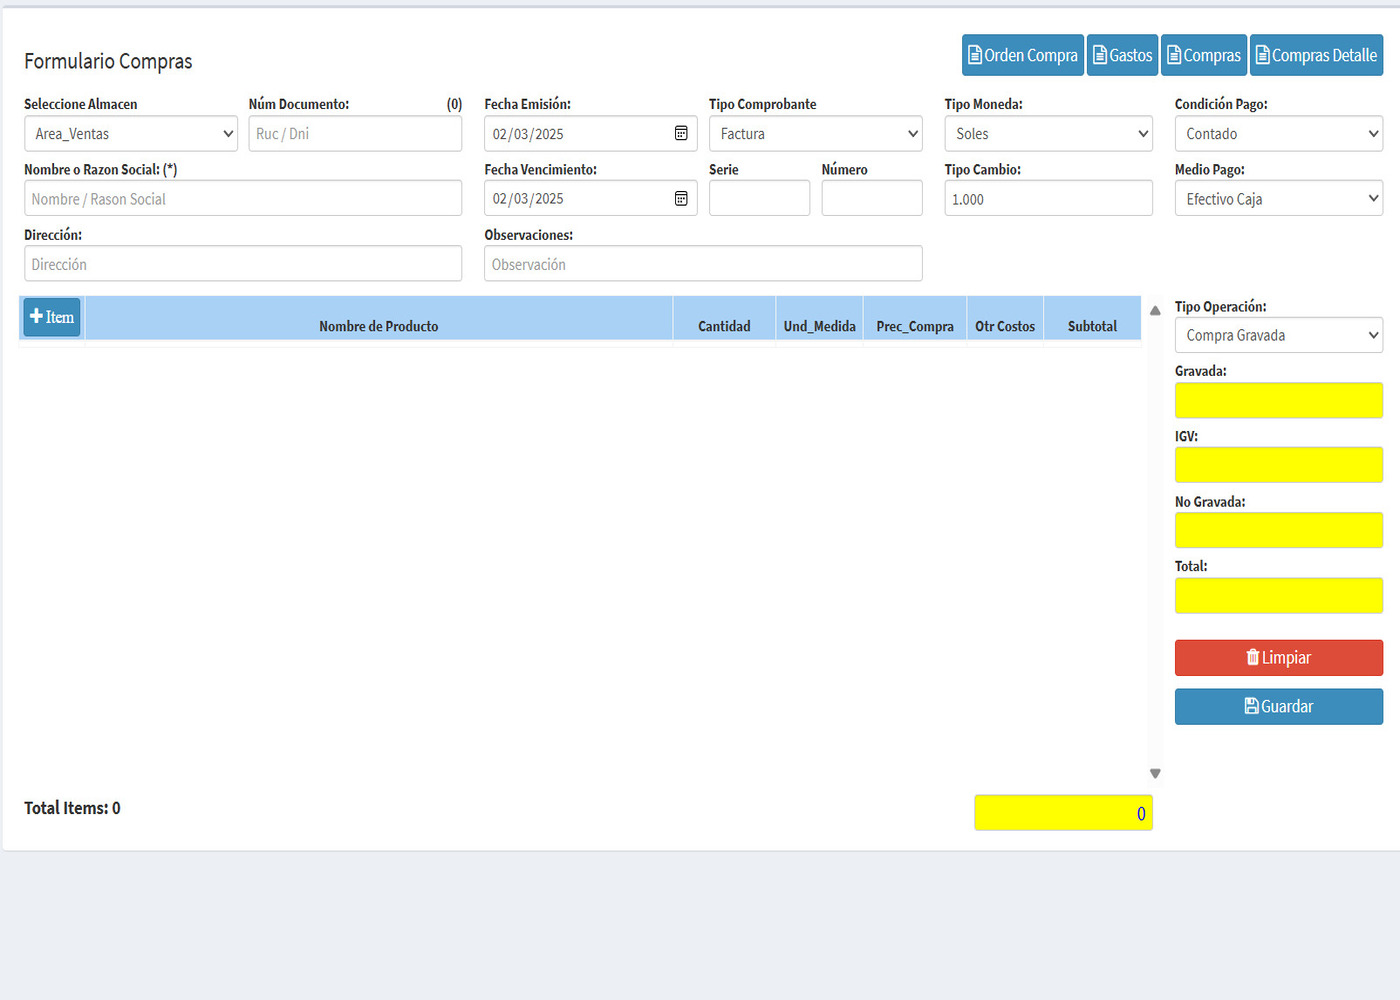This screenshot has width=1400, height=1000.
Task: Select the Tipo Operación dropdown
Action: coord(1278,335)
